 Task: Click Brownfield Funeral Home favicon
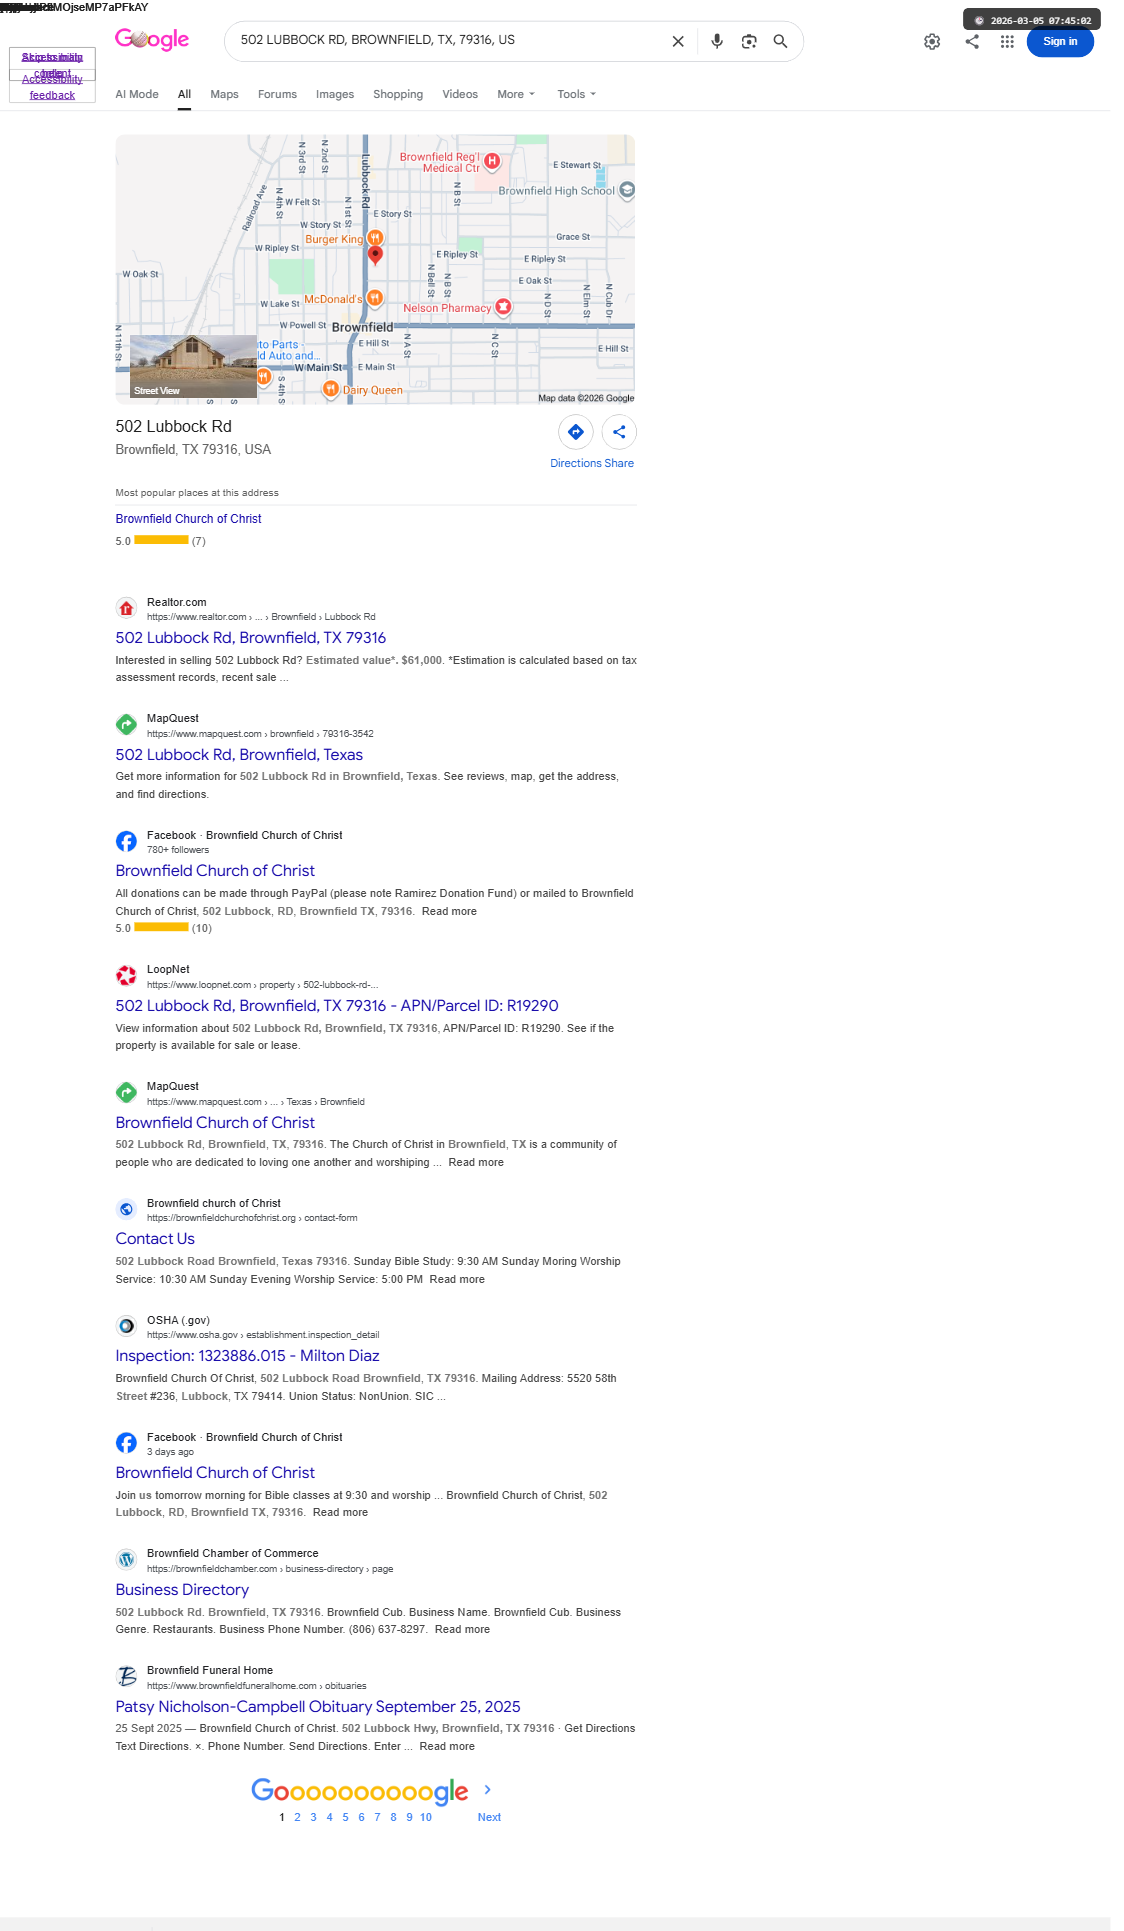click(x=126, y=1676)
